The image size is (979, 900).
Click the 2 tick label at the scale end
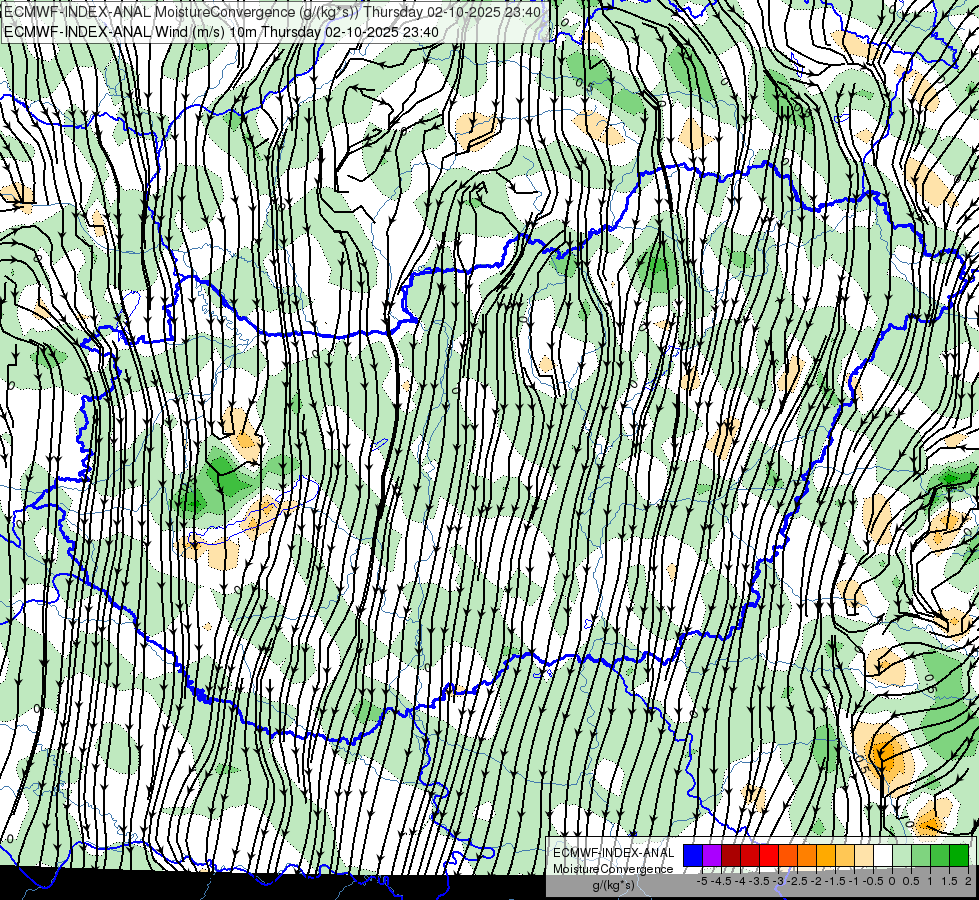[x=968, y=881]
